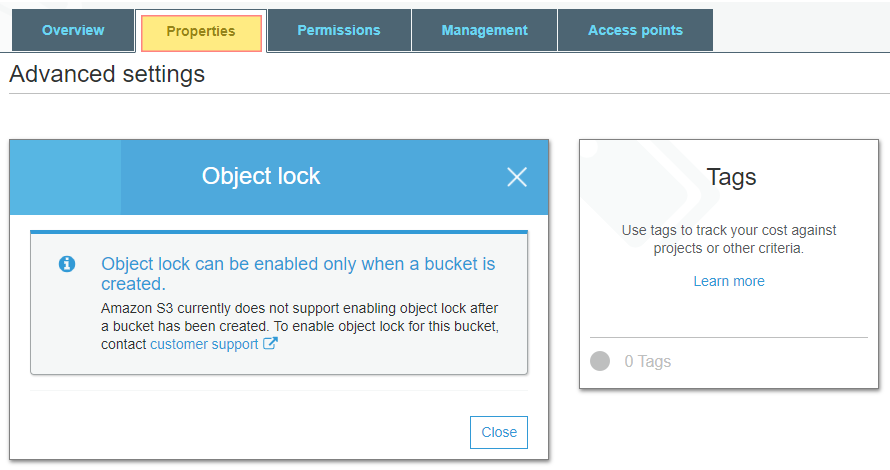Open the external link icon after customer support
The height and width of the screenshot is (470, 890).
click(270, 343)
